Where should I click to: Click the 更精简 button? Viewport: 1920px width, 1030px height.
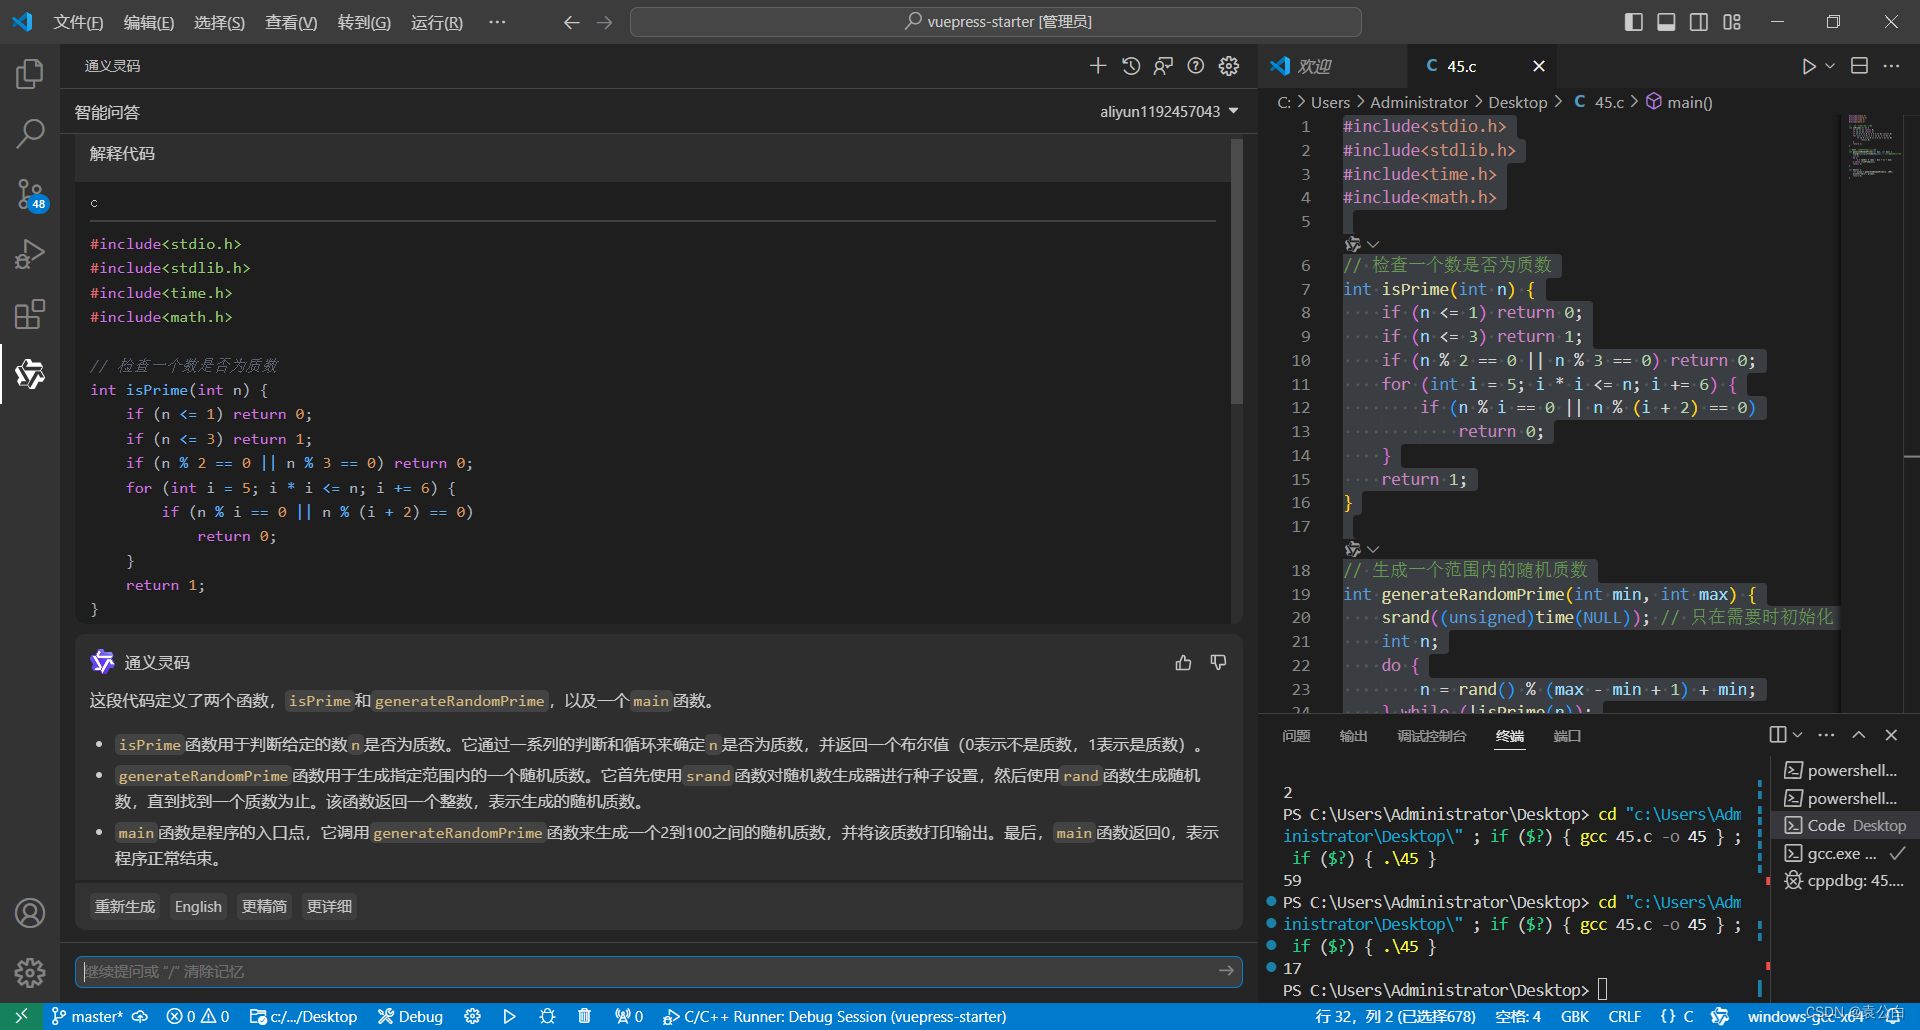(264, 907)
